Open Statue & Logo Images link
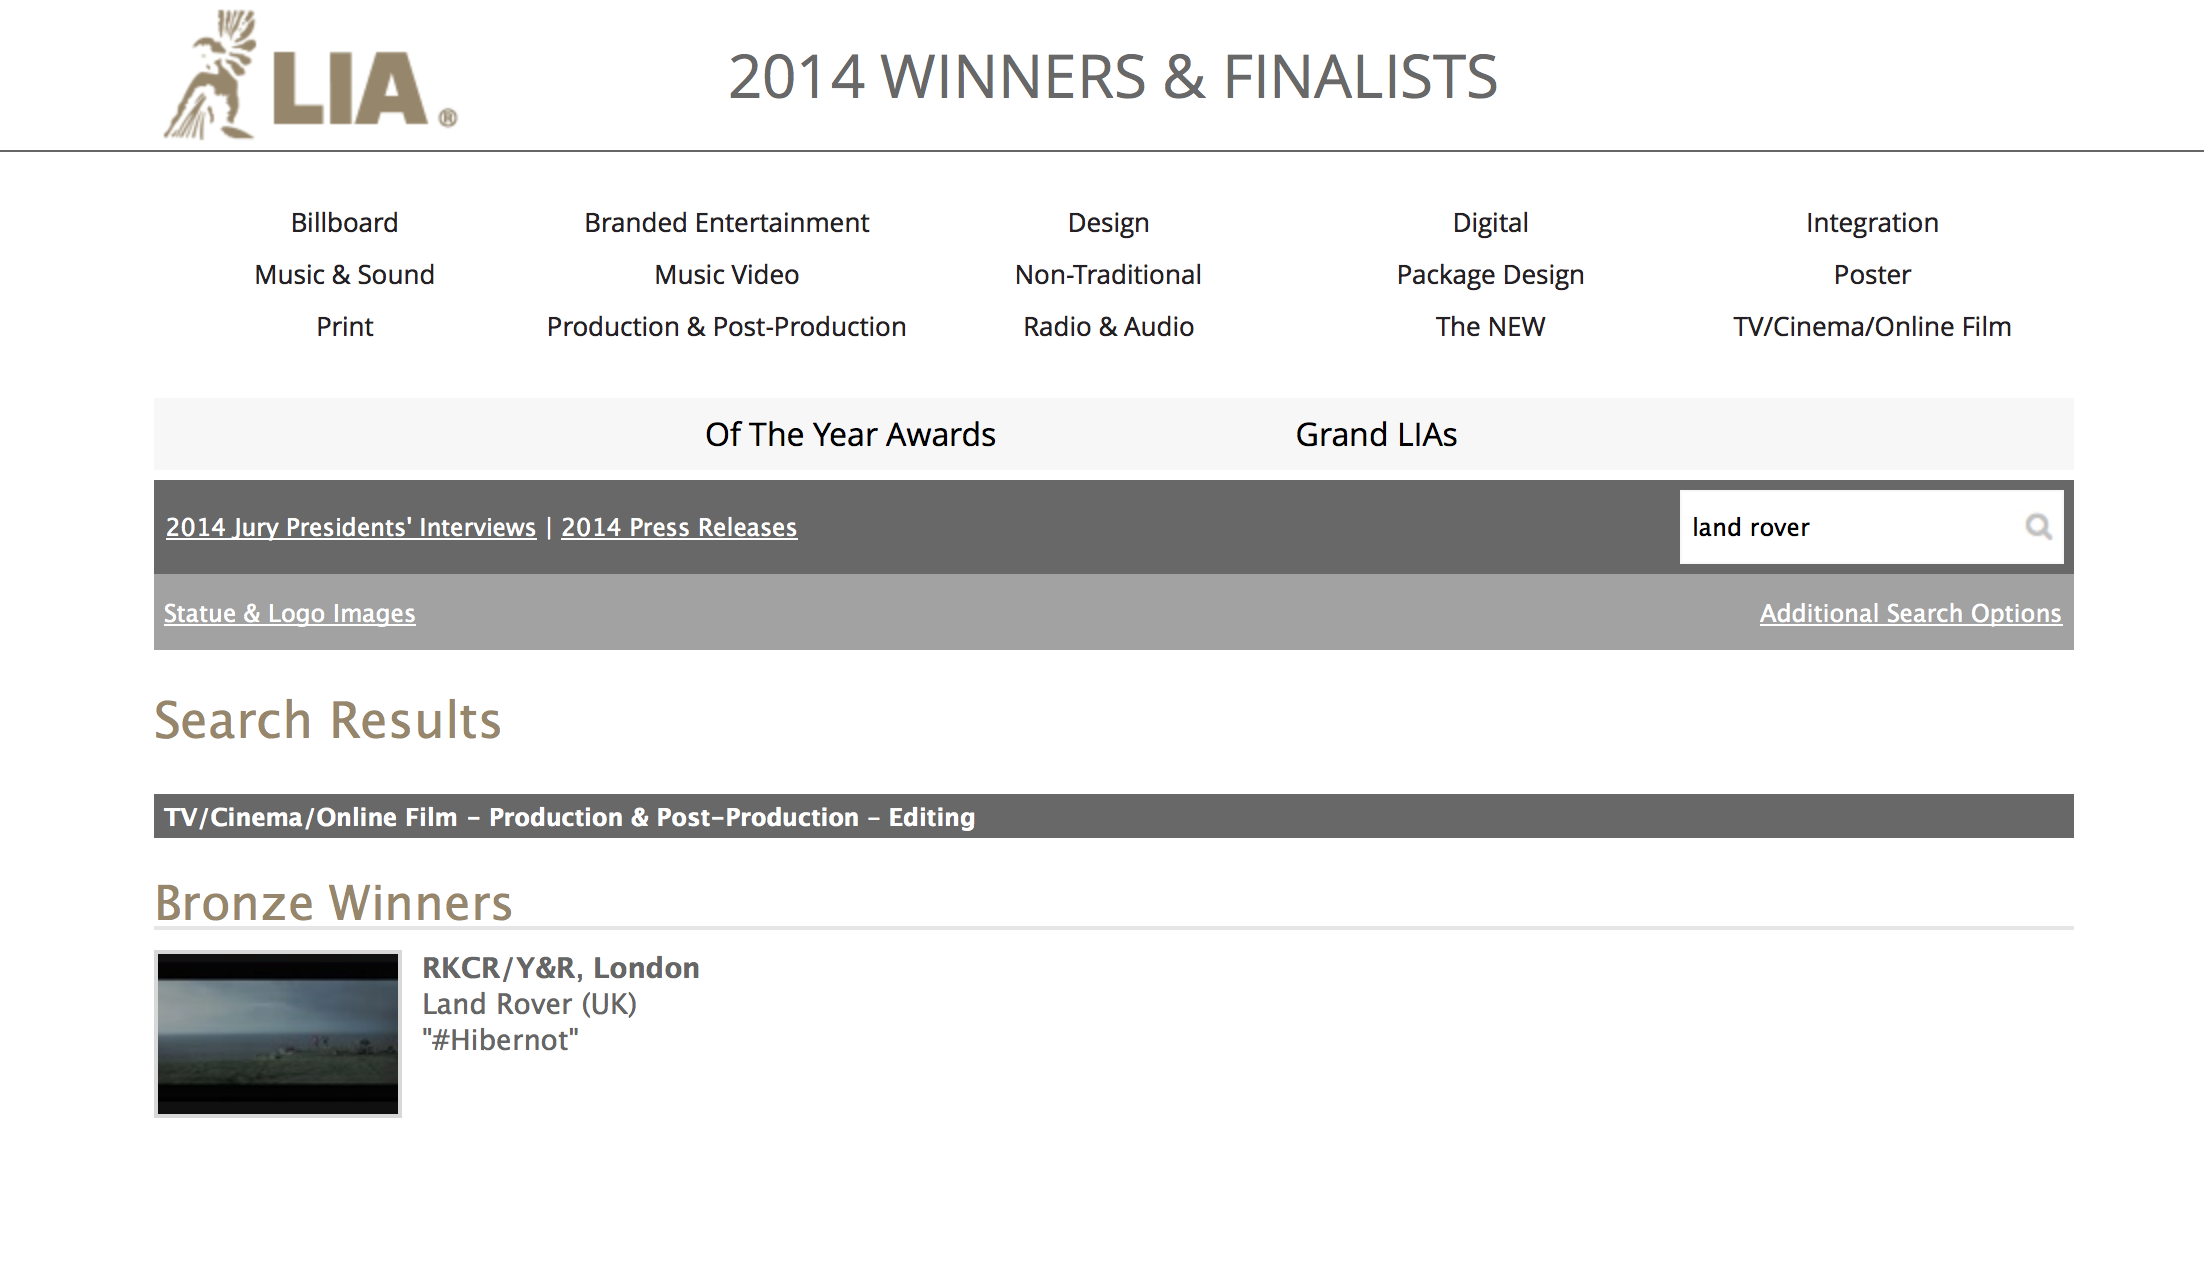2204x1272 pixels. click(289, 613)
